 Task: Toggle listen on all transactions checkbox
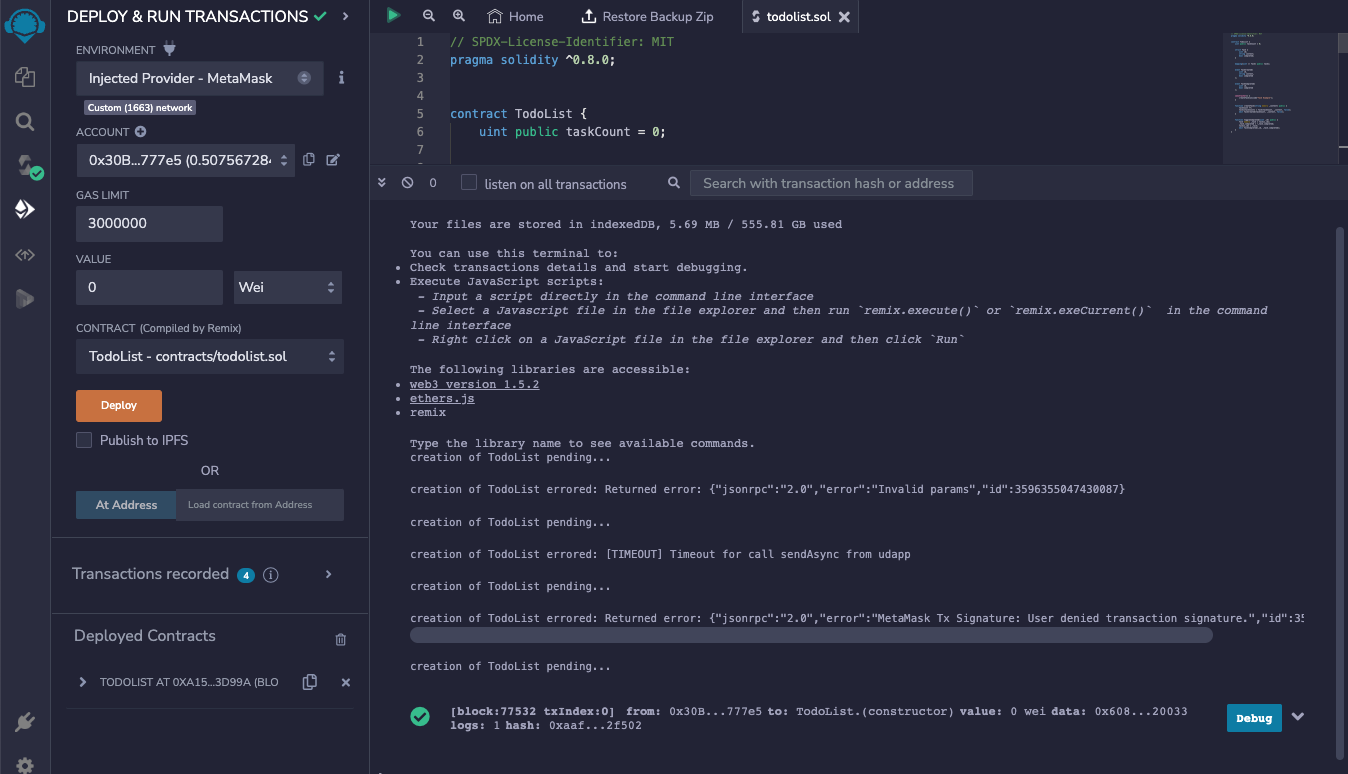469,182
